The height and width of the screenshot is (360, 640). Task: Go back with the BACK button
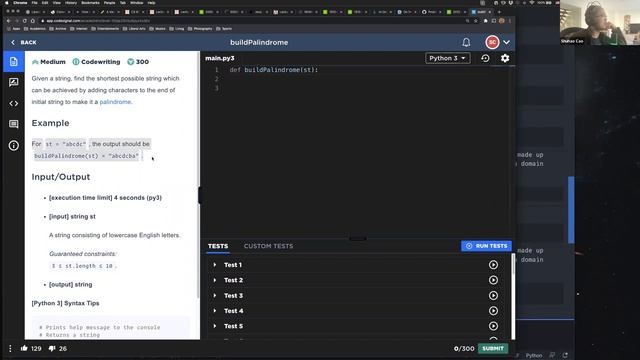pos(24,42)
